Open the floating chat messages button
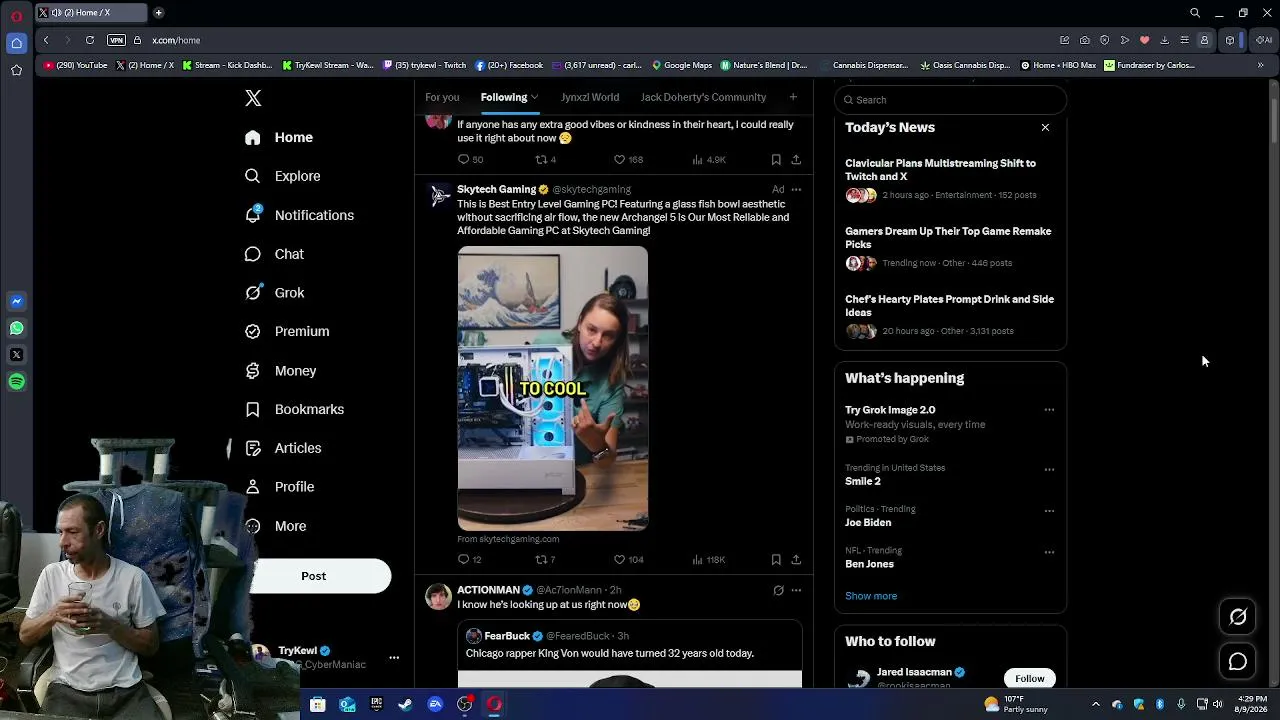 click(x=1238, y=662)
